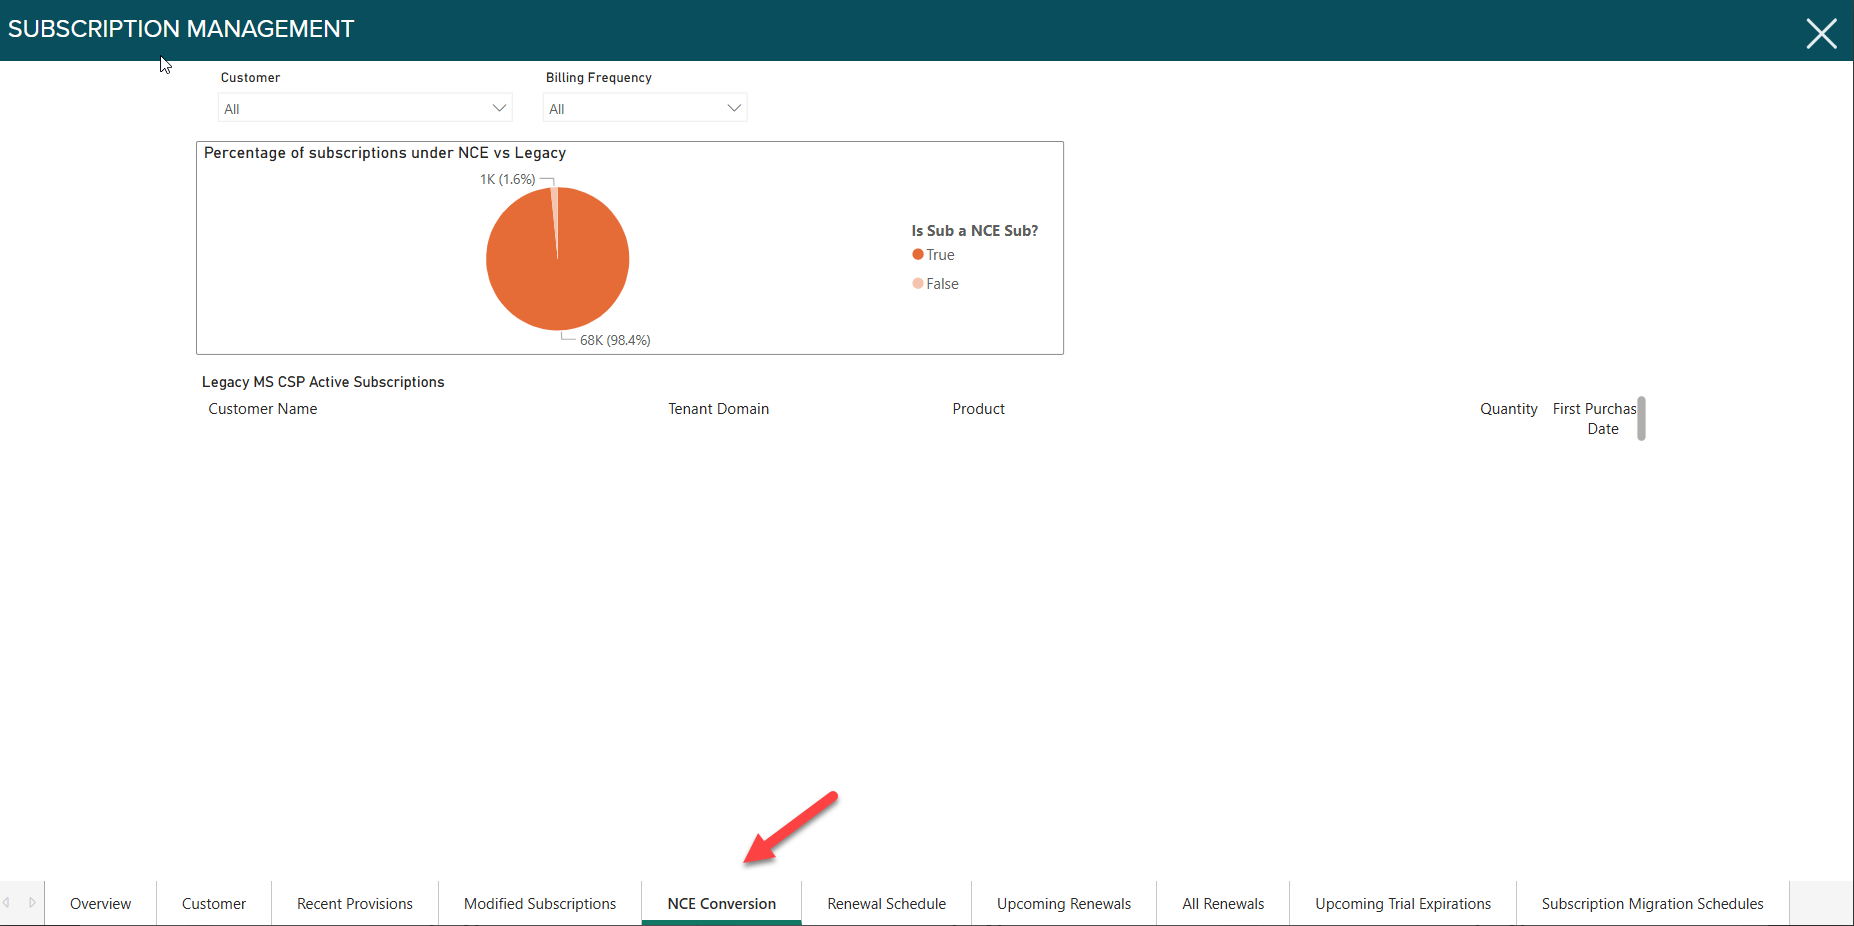Image resolution: width=1854 pixels, height=926 pixels.
Task: Close the Subscription Management report
Action: [1821, 33]
